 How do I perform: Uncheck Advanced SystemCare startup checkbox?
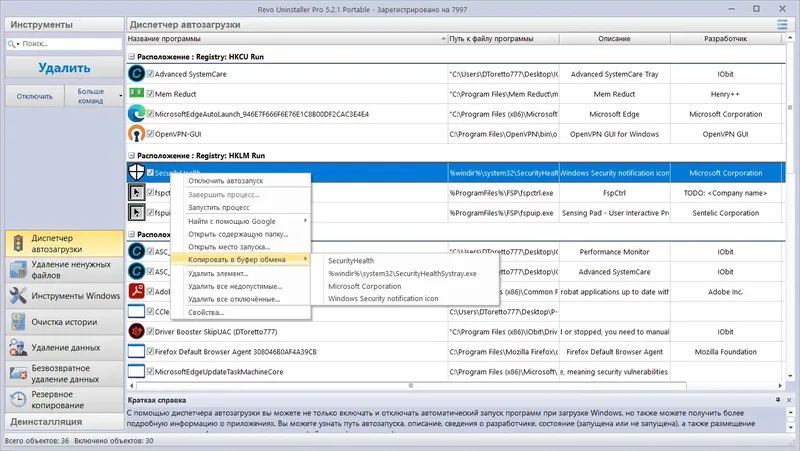pos(150,73)
